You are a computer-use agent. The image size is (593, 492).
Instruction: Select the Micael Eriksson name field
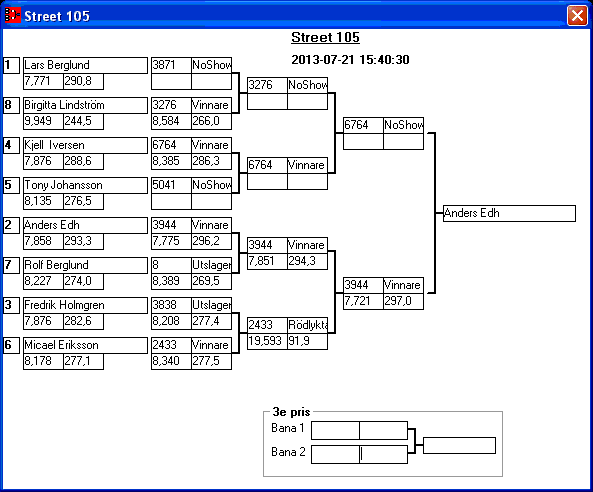coord(85,345)
